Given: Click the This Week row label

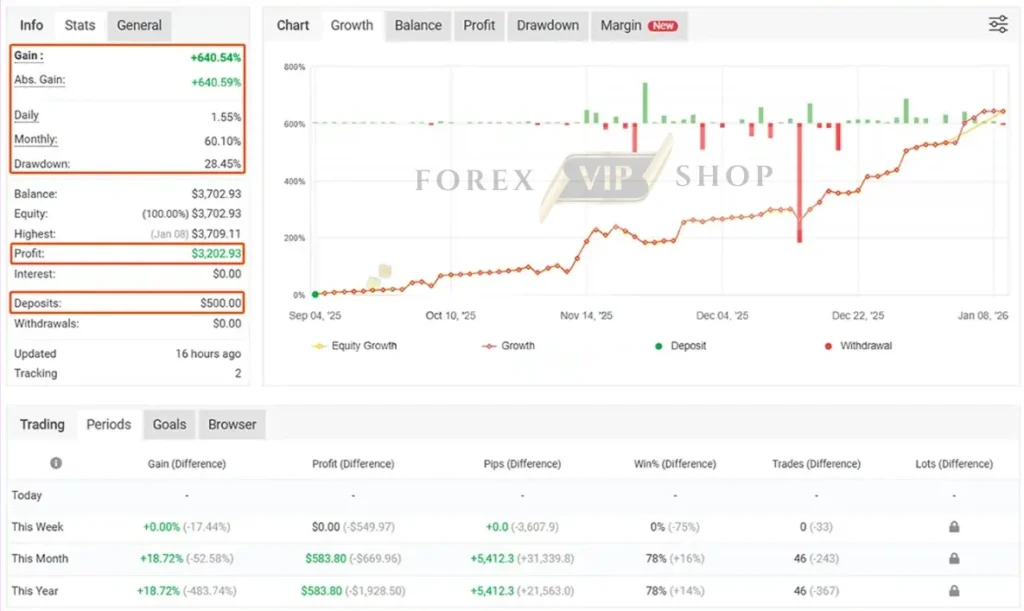Looking at the screenshot, I should click(37, 527).
